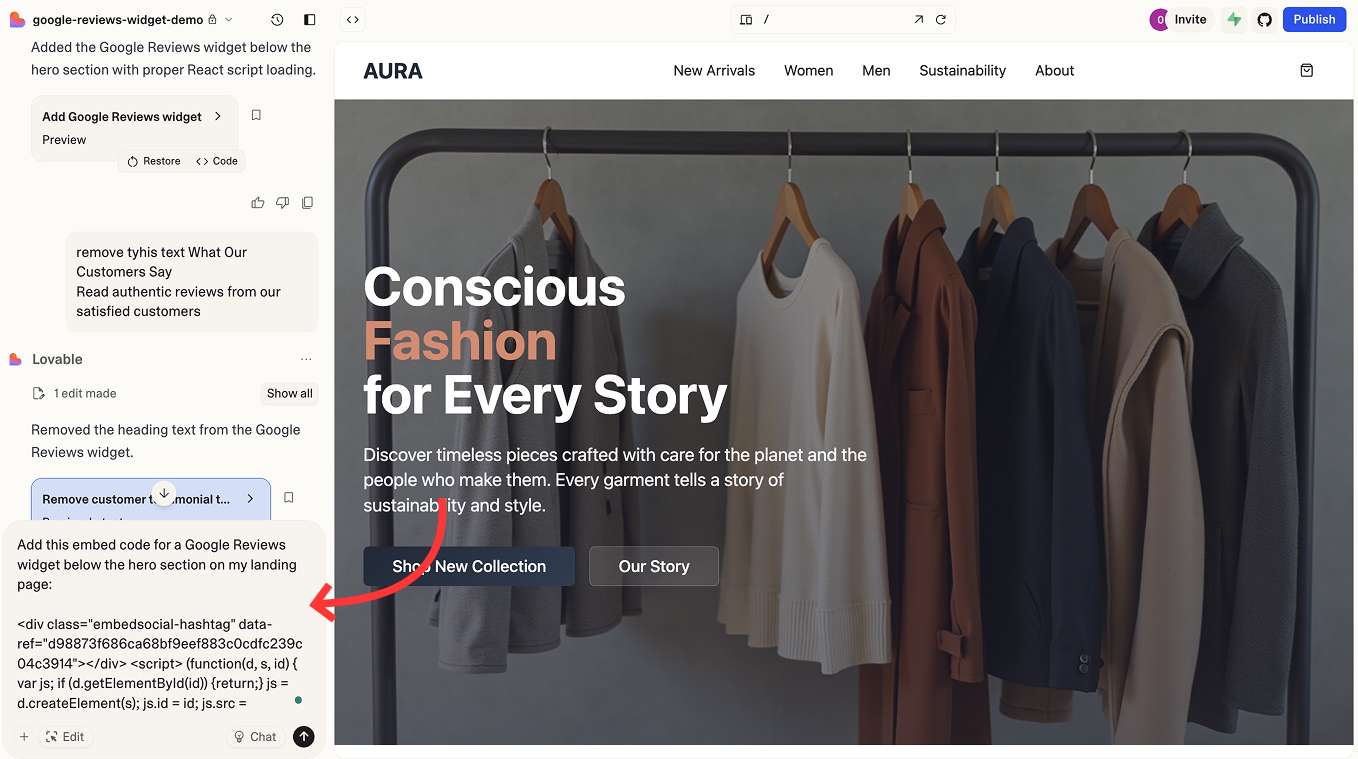Refresh the live preview

coord(940,18)
